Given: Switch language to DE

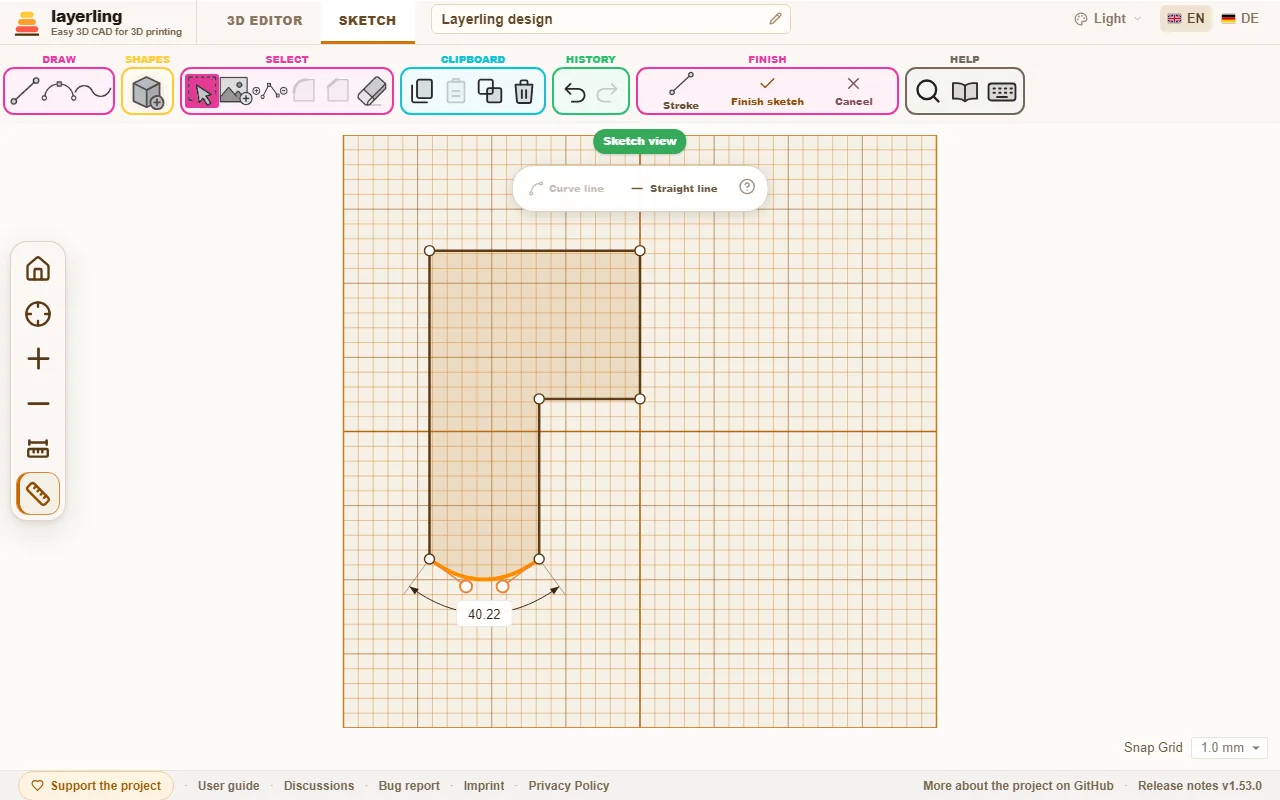Looking at the screenshot, I should click(1240, 19).
